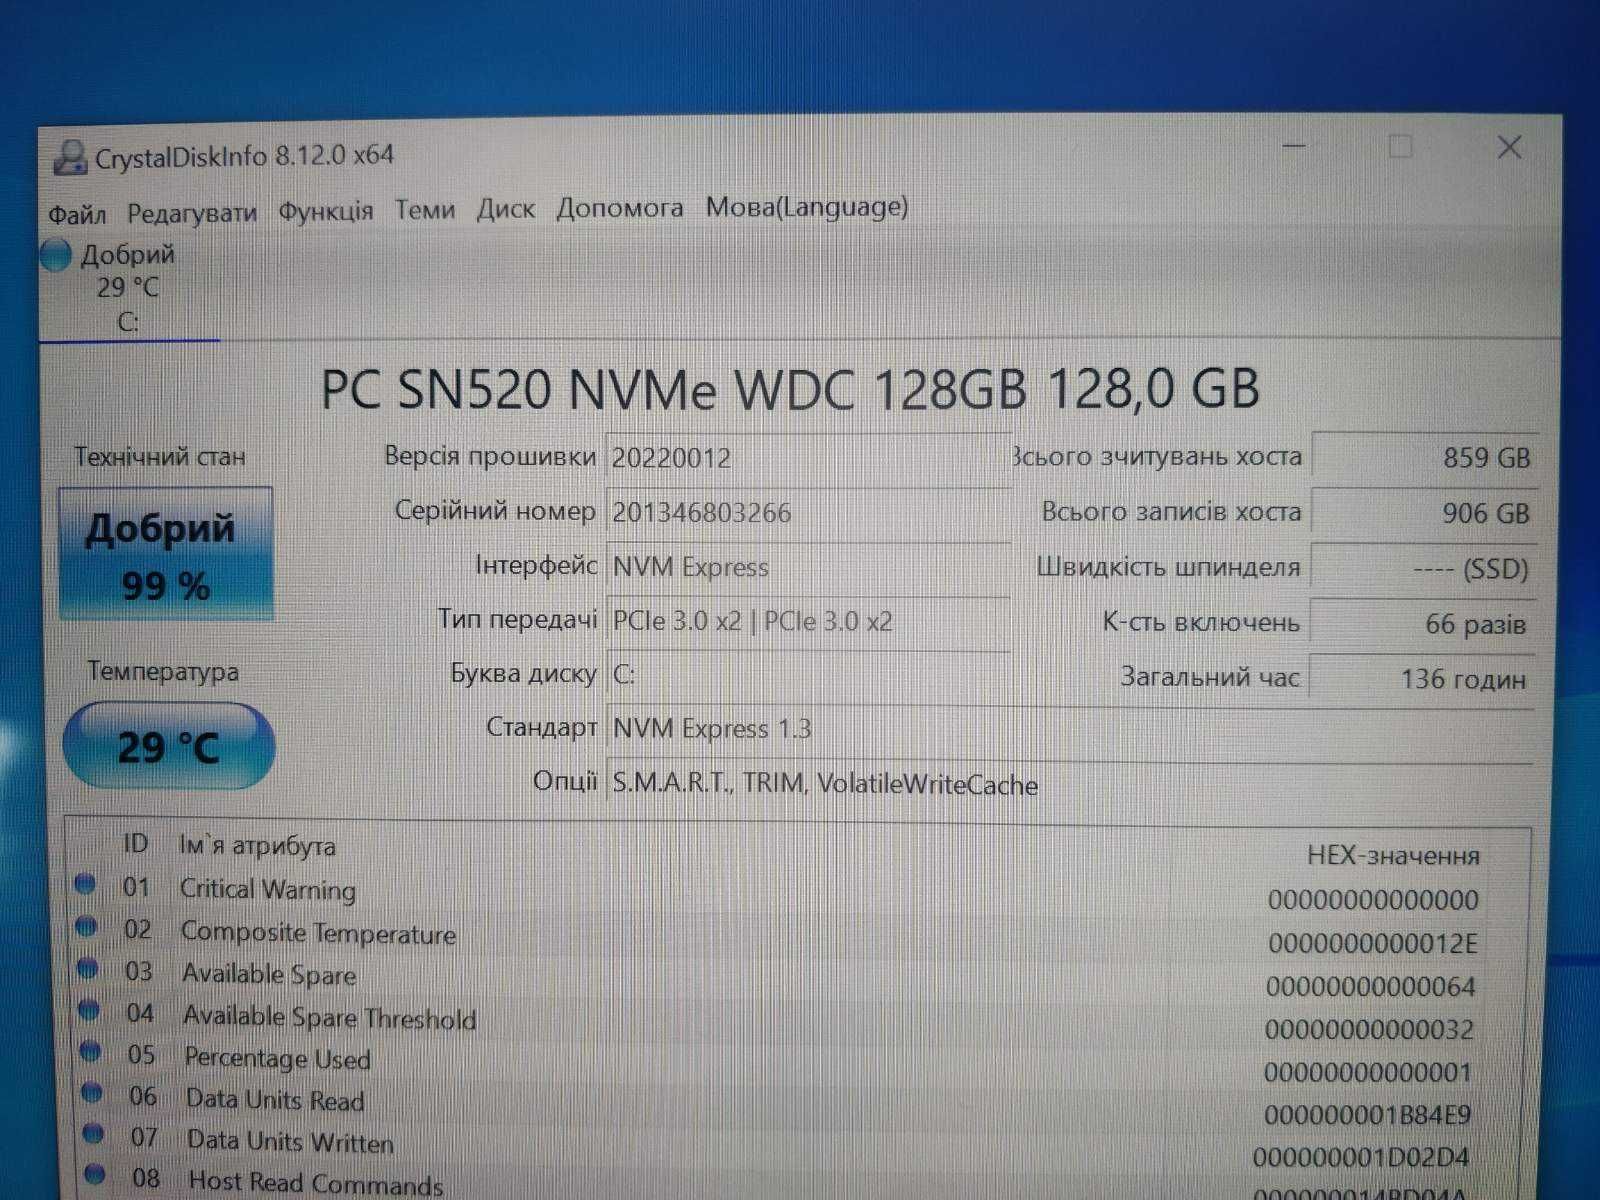
Task: Click the status dot for Percentage Used
Action: point(91,1052)
